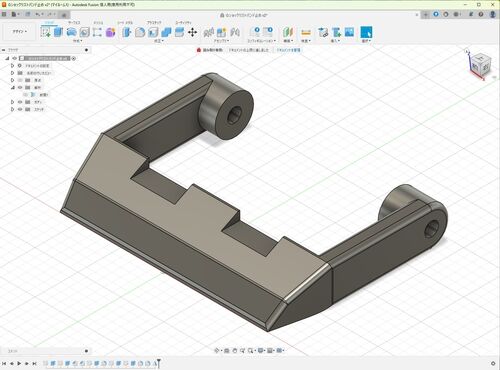Viewport: 500px width, 370px height.
Task: Open the Design workspace dropdown
Action: coord(20,32)
